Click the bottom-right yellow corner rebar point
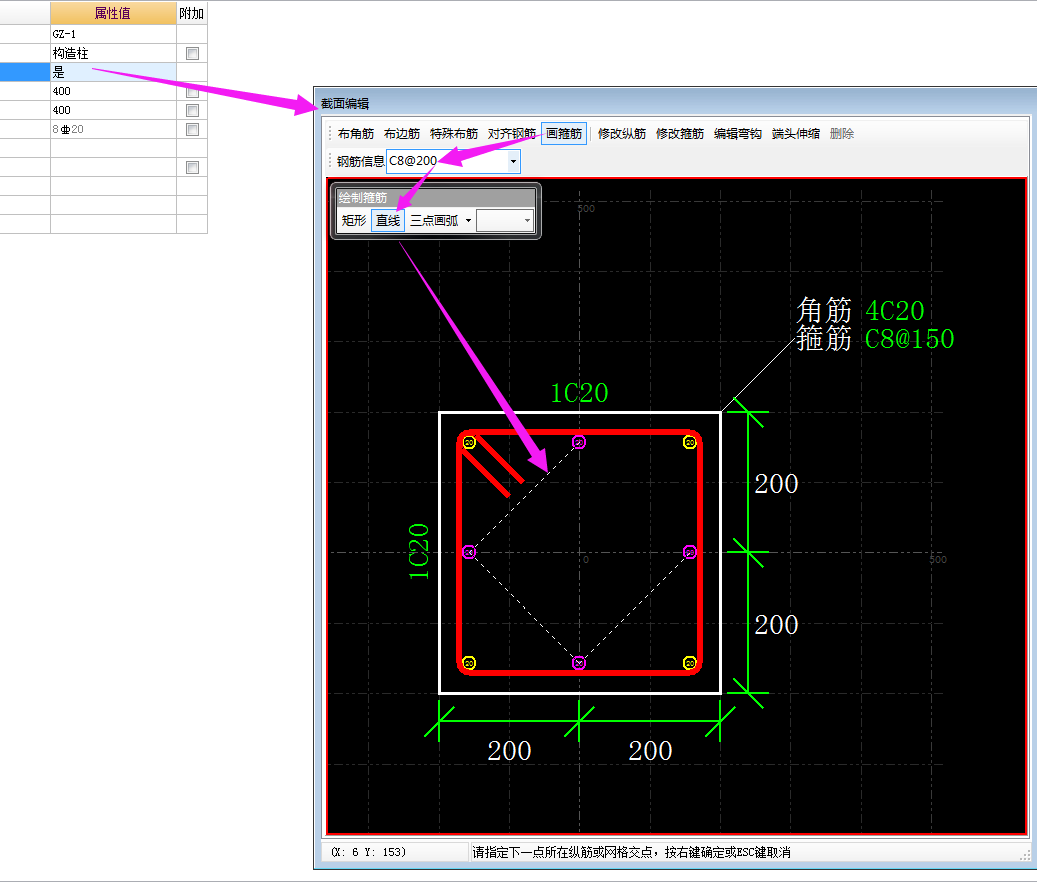Image resolution: width=1037 pixels, height=884 pixels. 690,663
